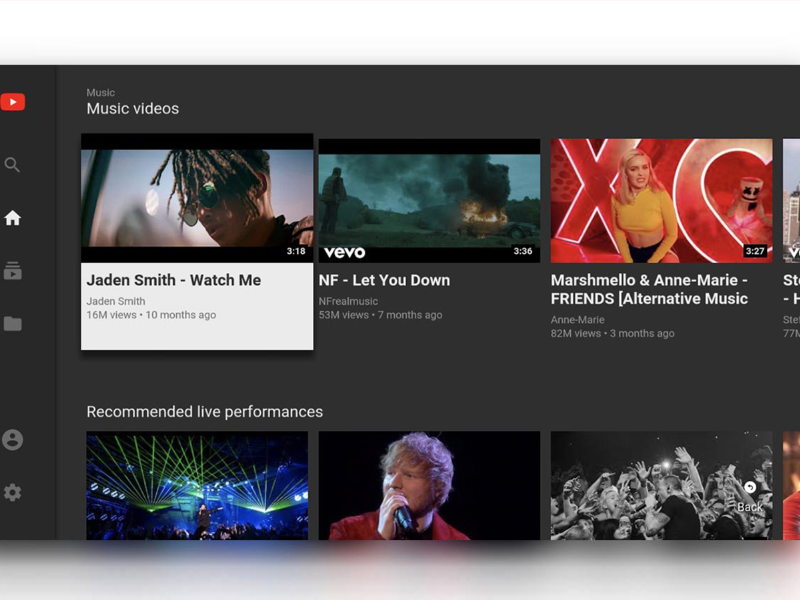
Task: Open the Search icon in the sidebar
Action: coord(13,164)
